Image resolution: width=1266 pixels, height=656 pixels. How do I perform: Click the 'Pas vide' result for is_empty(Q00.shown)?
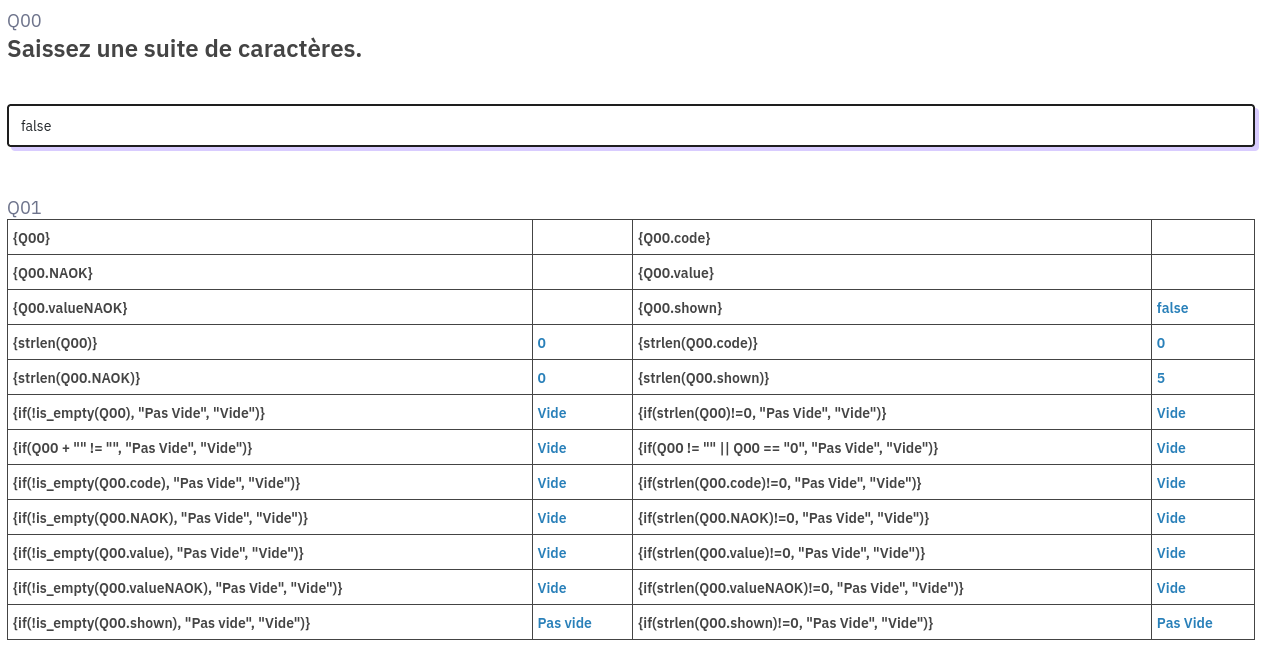pos(564,623)
